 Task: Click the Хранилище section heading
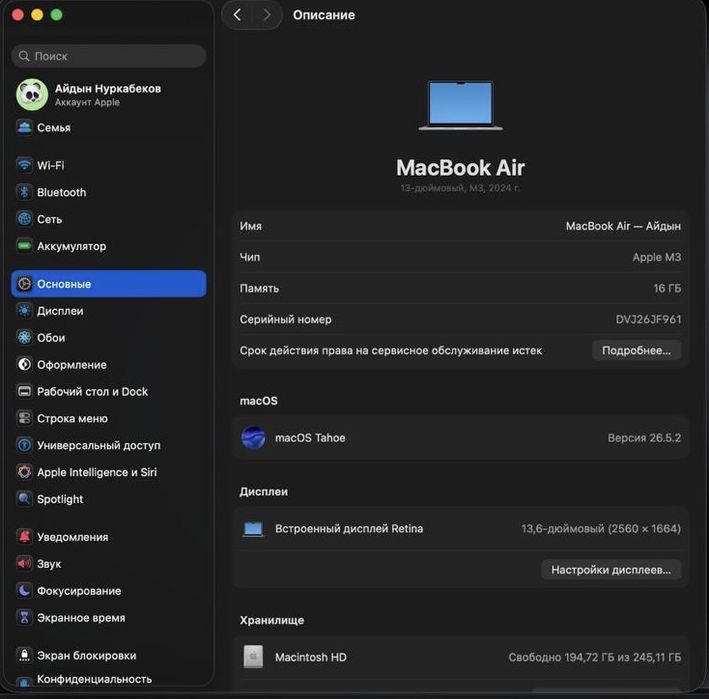tap(272, 620)
